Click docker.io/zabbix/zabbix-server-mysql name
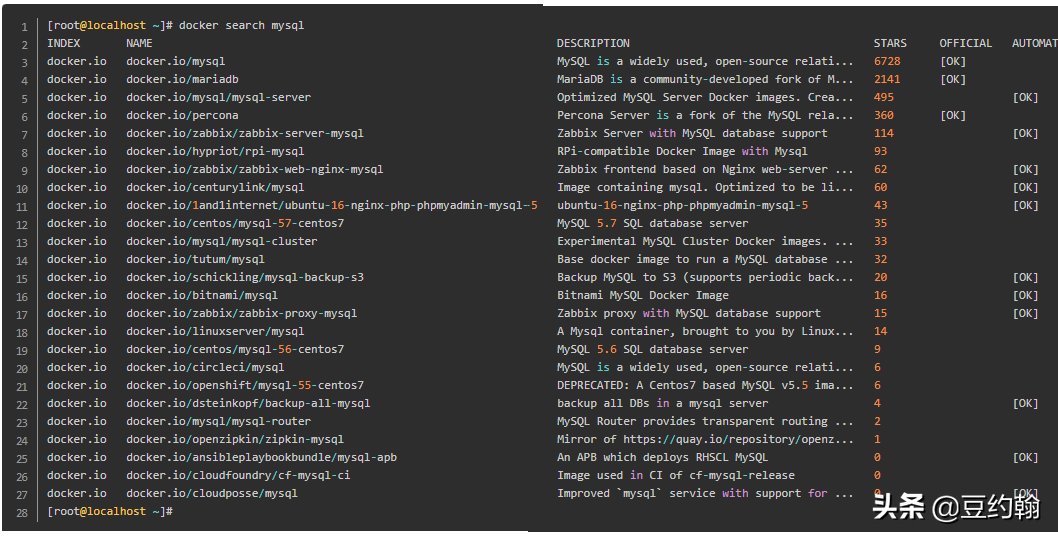Viewport: 1058px width, 538px height. click(x=245, y=133)
